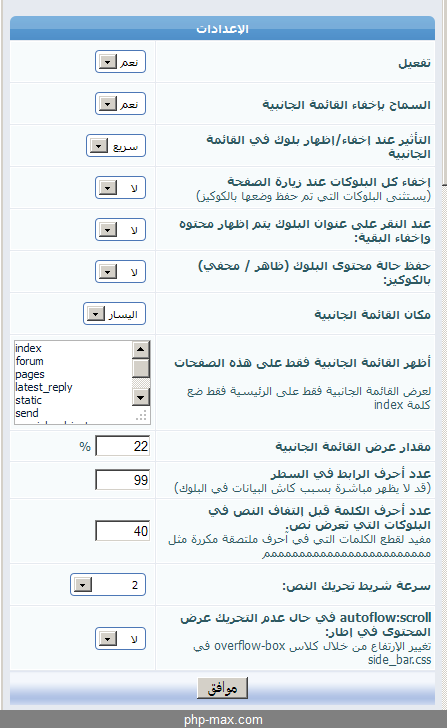
Task: Click the عدد أحرف الرابط في السطر label
Action: click(x=351, y=474)
